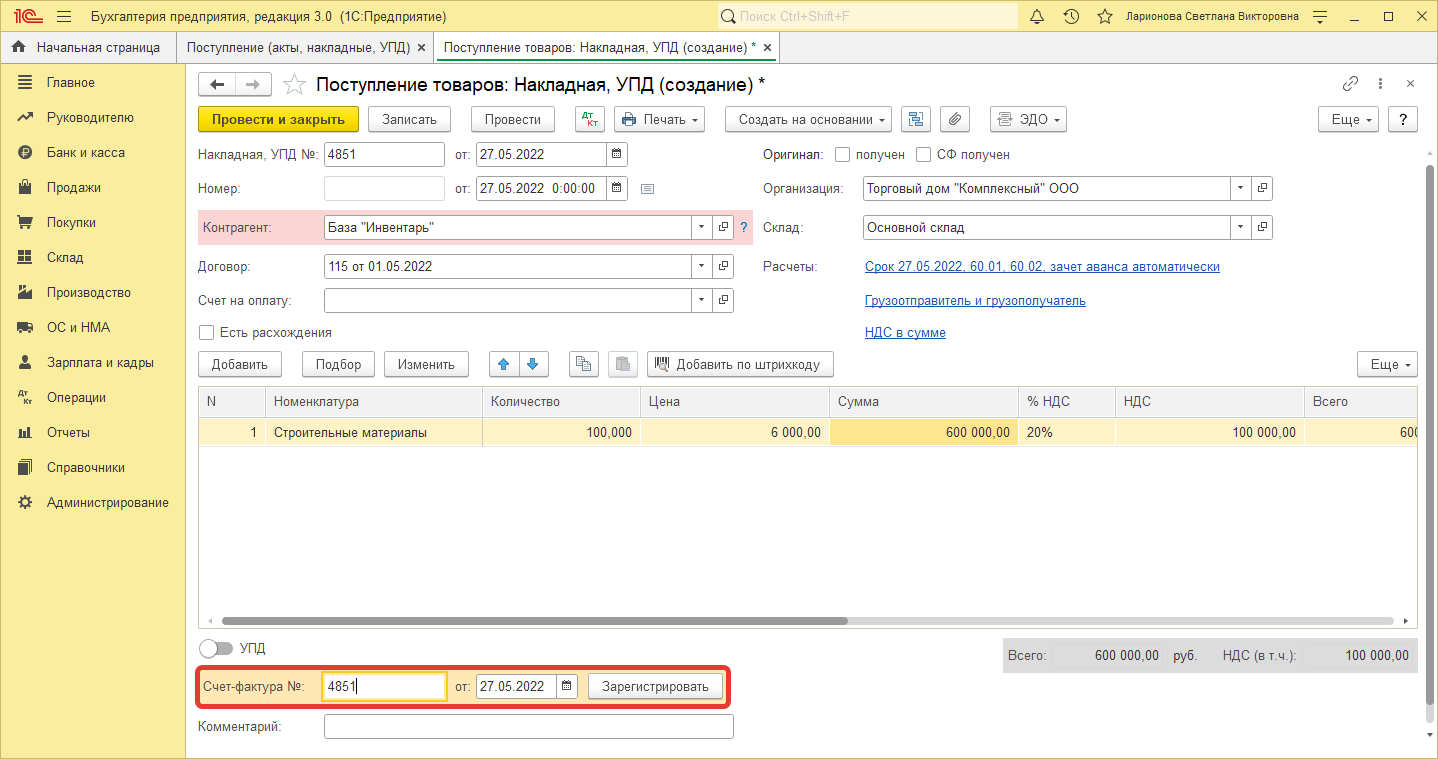The width and height of the screenshot is (1438, 759).
Task: Open service settings icon next to user name
Action: tap(1320, 17)
